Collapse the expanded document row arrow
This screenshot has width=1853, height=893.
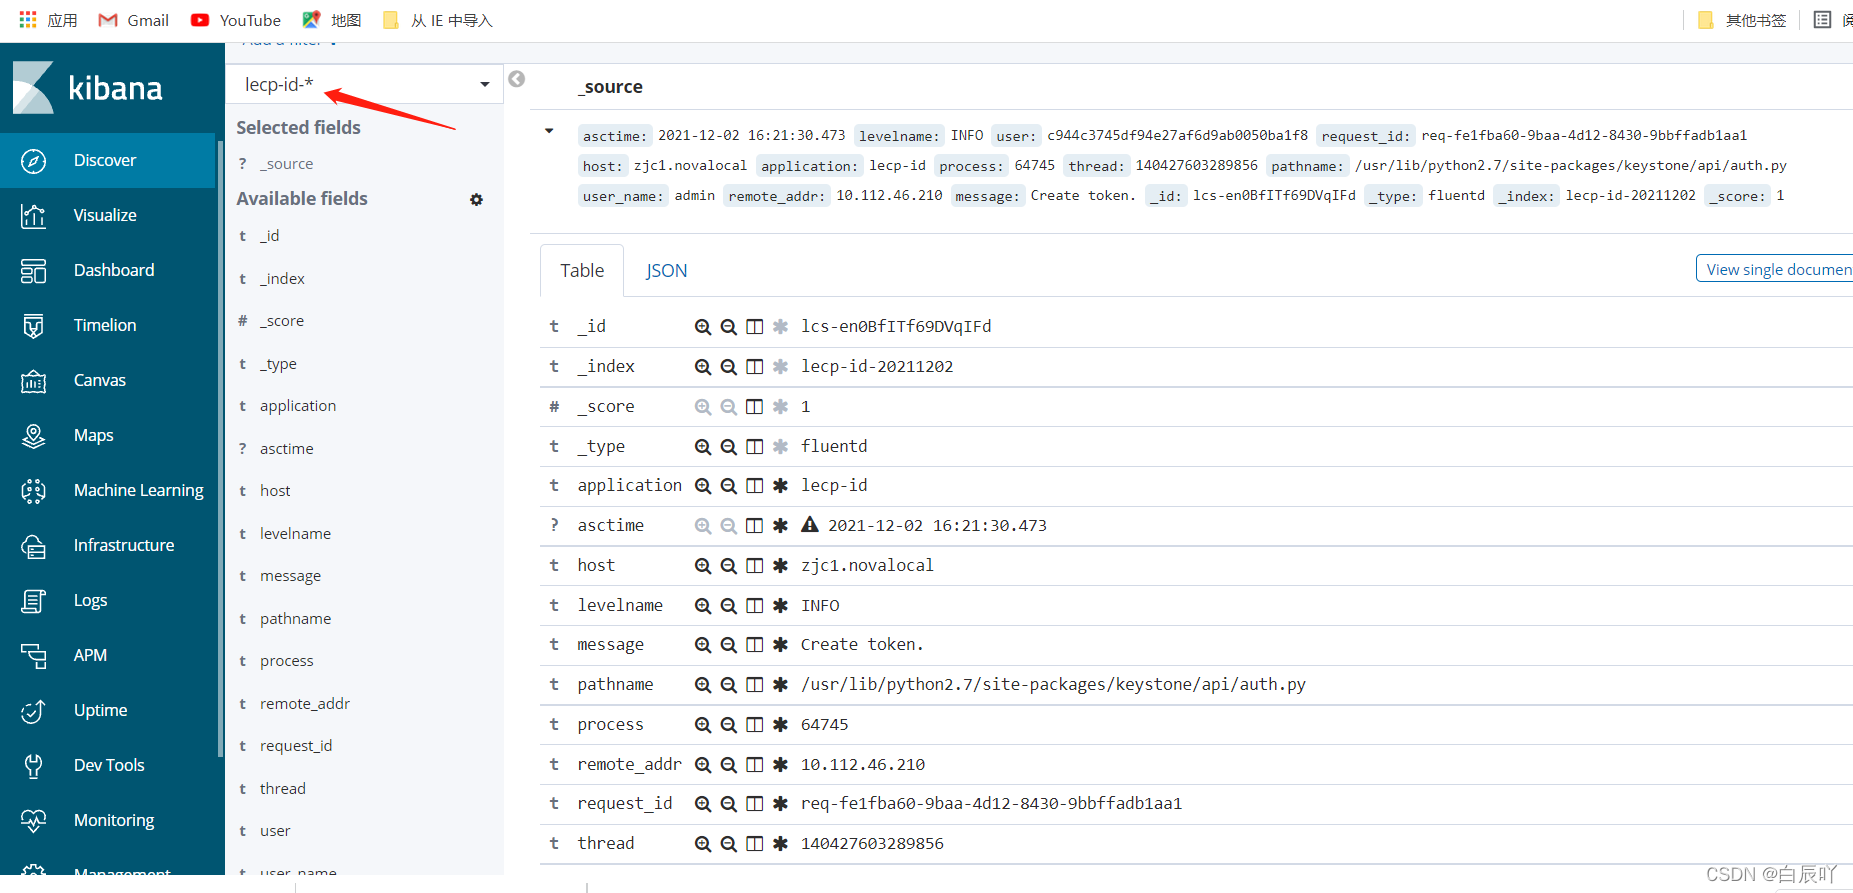pyautogui.click(x=549, y=131)
